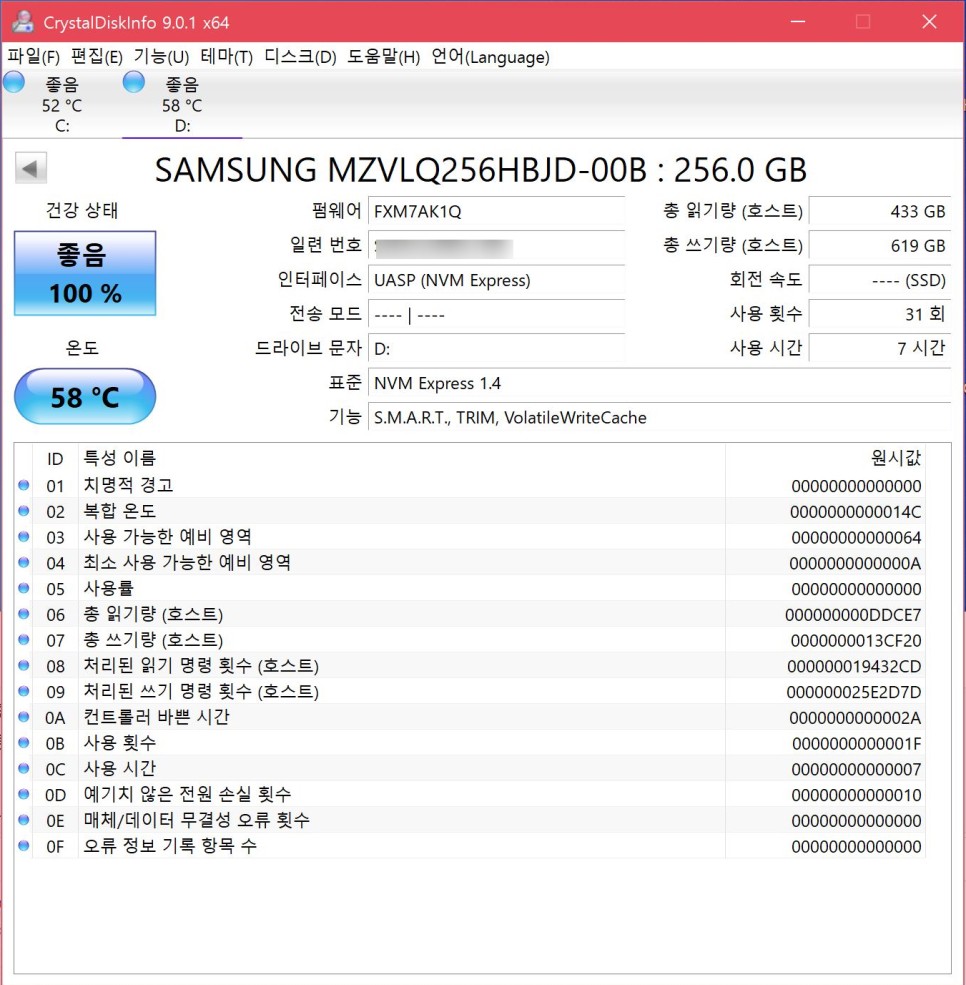Click the blurred serial number field
Viewport: 966px width, 985px height.
tap(496, 246)
